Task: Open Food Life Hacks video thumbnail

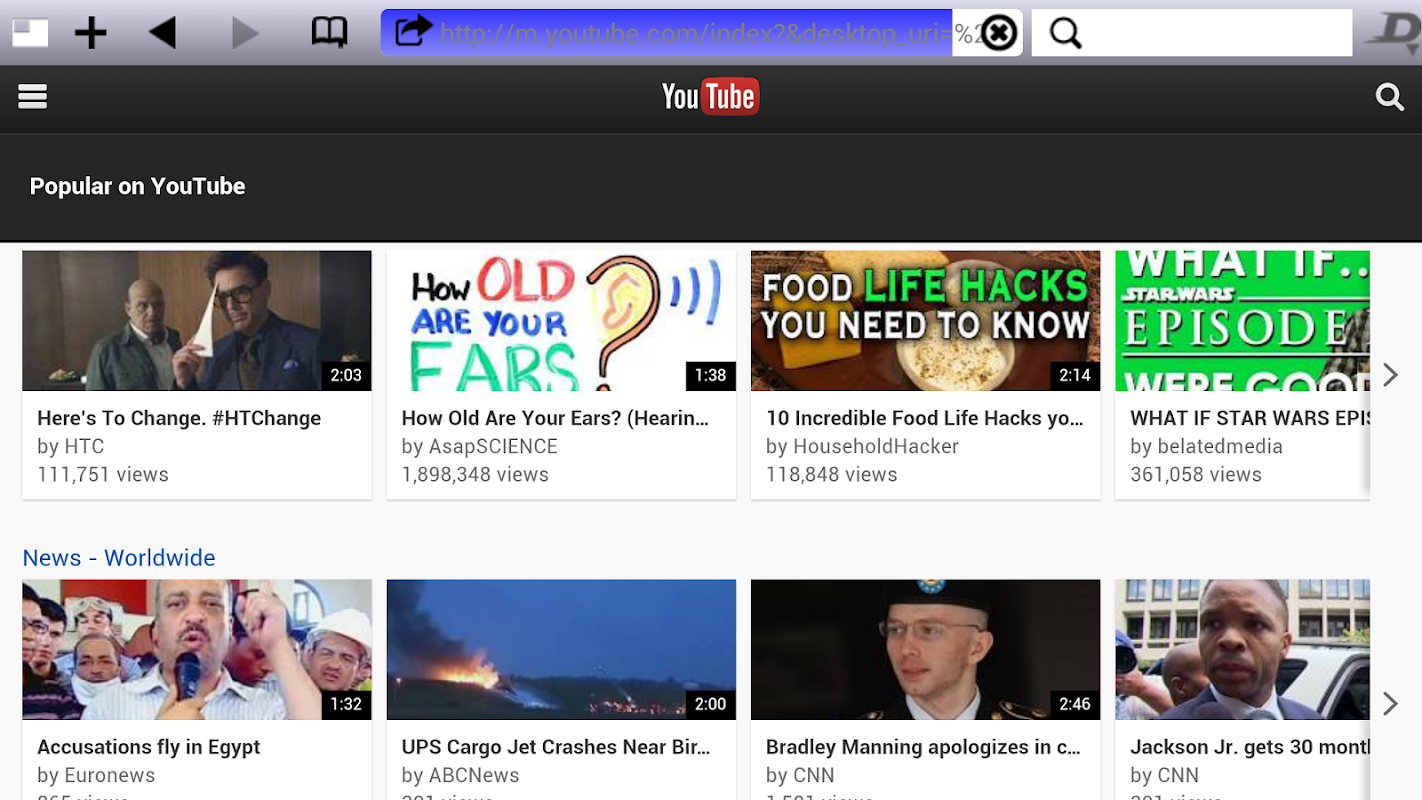Action: (x=925, y=320)
